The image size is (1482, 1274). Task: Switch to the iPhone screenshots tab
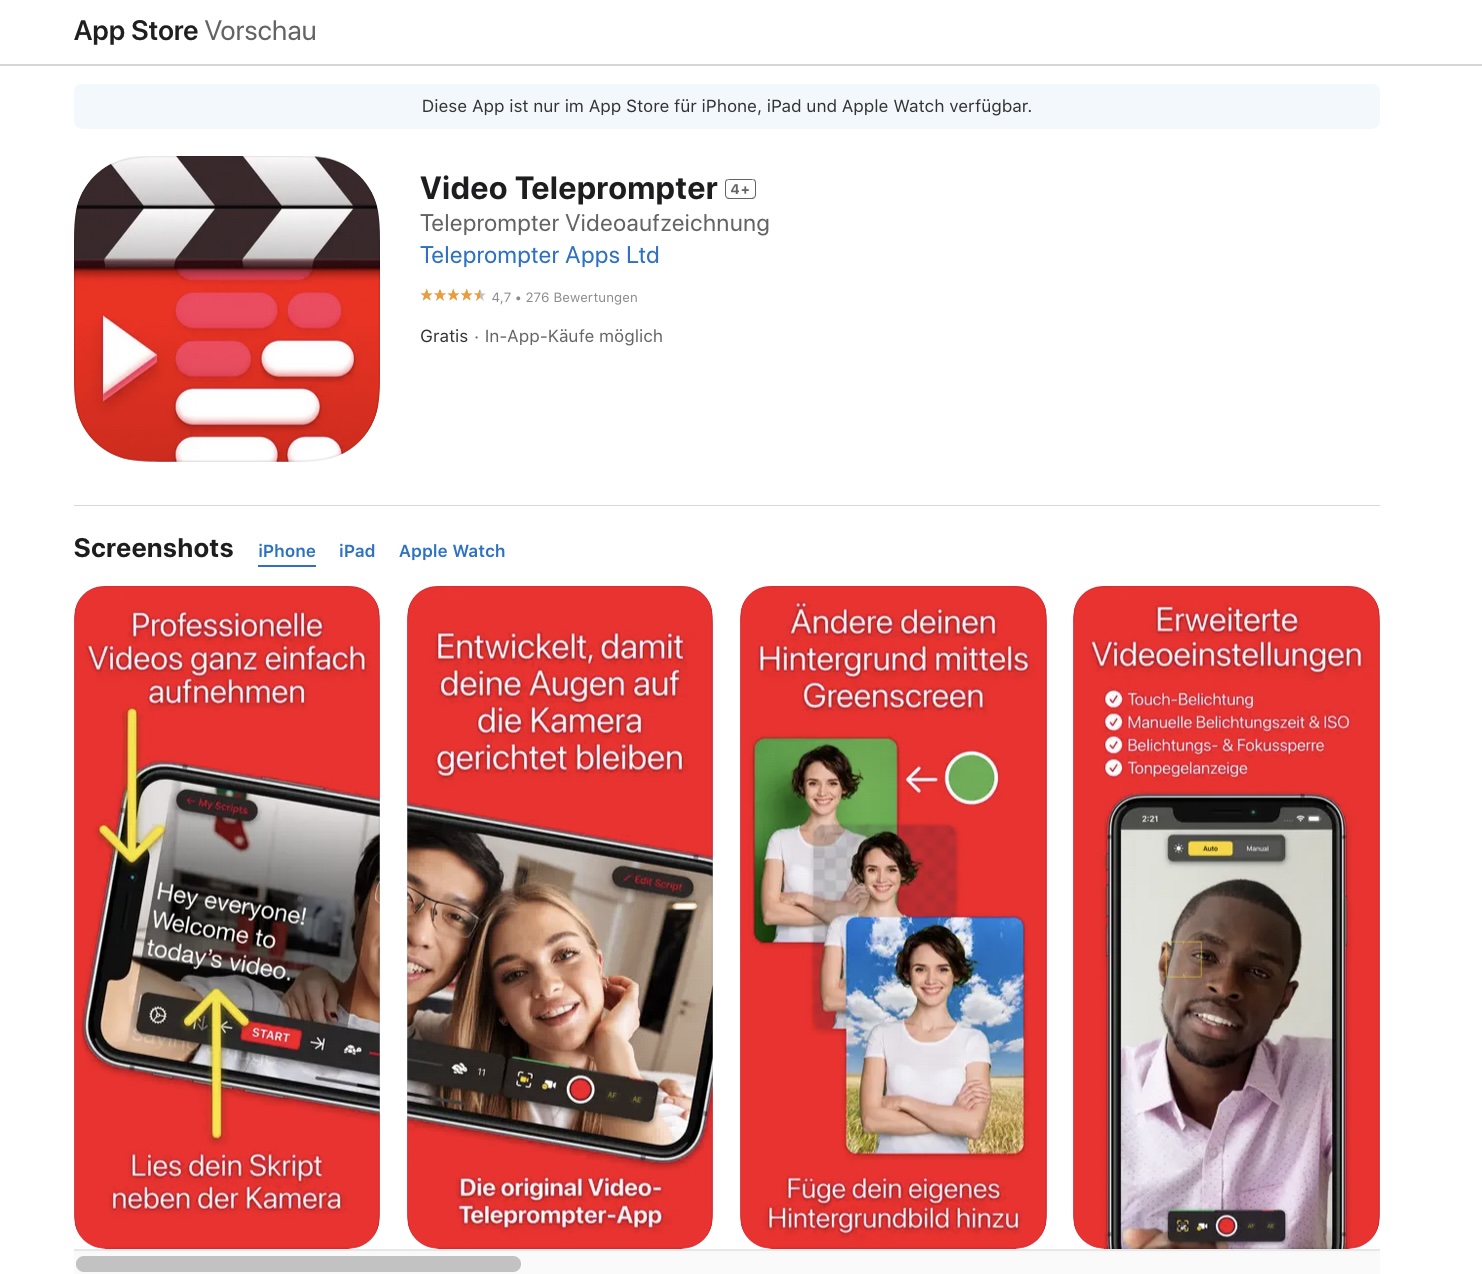pyautogui.click(x=287, y=551)
